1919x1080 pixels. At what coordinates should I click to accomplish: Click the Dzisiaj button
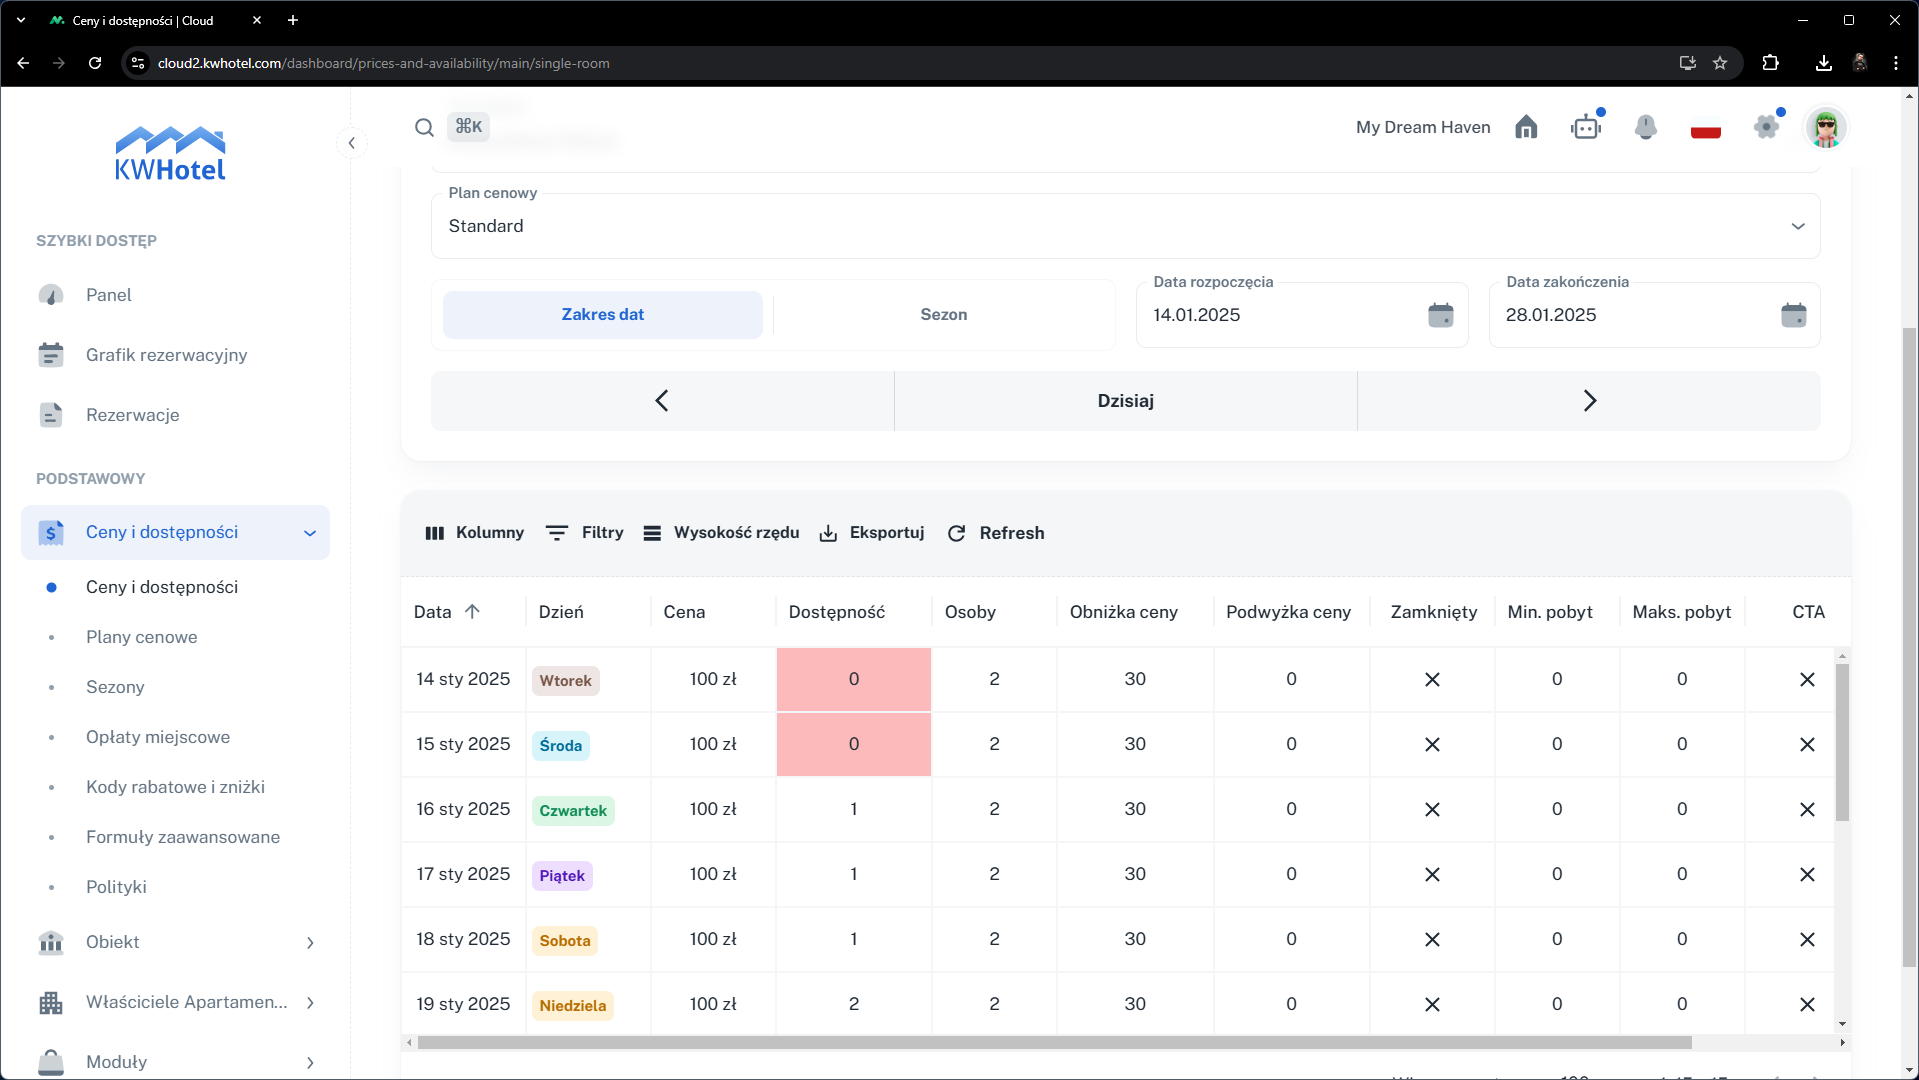point(1125,401)
